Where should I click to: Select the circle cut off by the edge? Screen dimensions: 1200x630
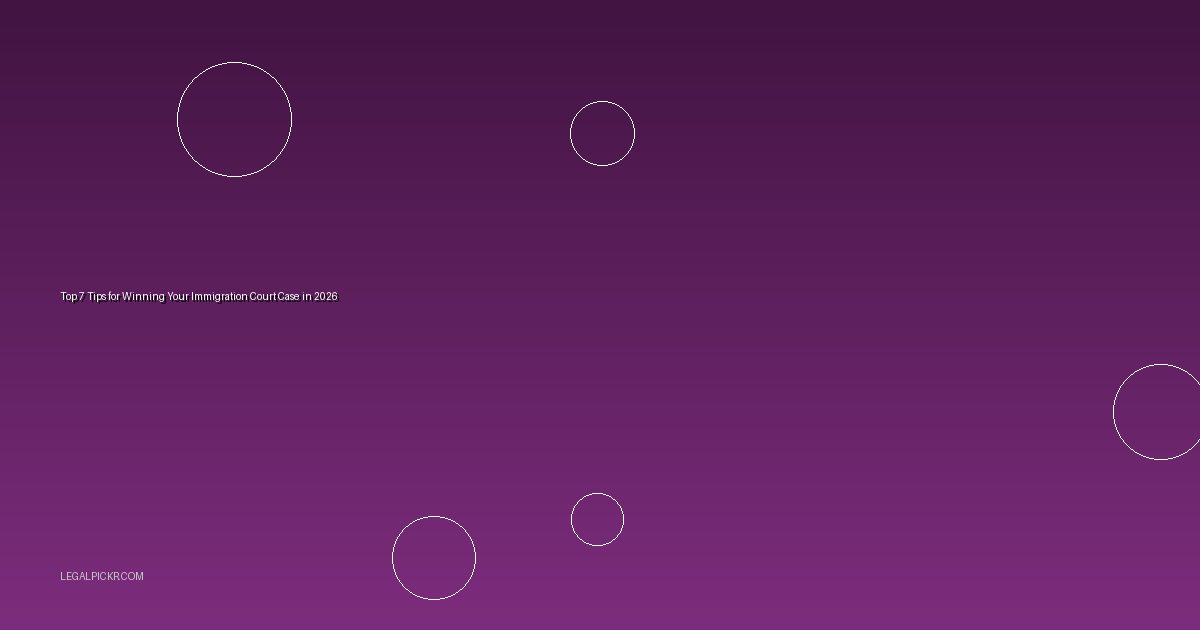[1158, 412]
